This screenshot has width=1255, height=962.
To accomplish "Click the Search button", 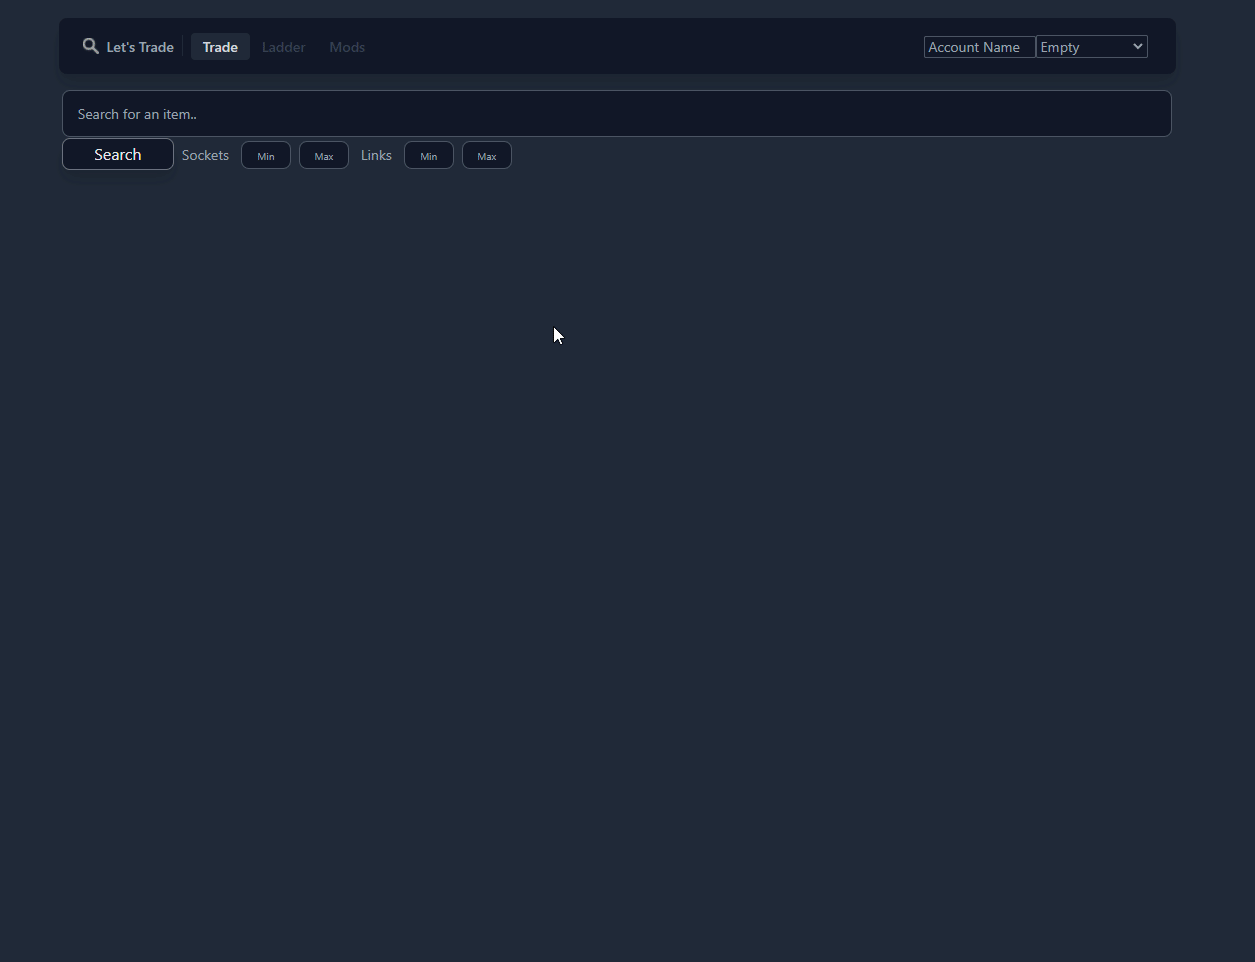I will tap(118, 154).
